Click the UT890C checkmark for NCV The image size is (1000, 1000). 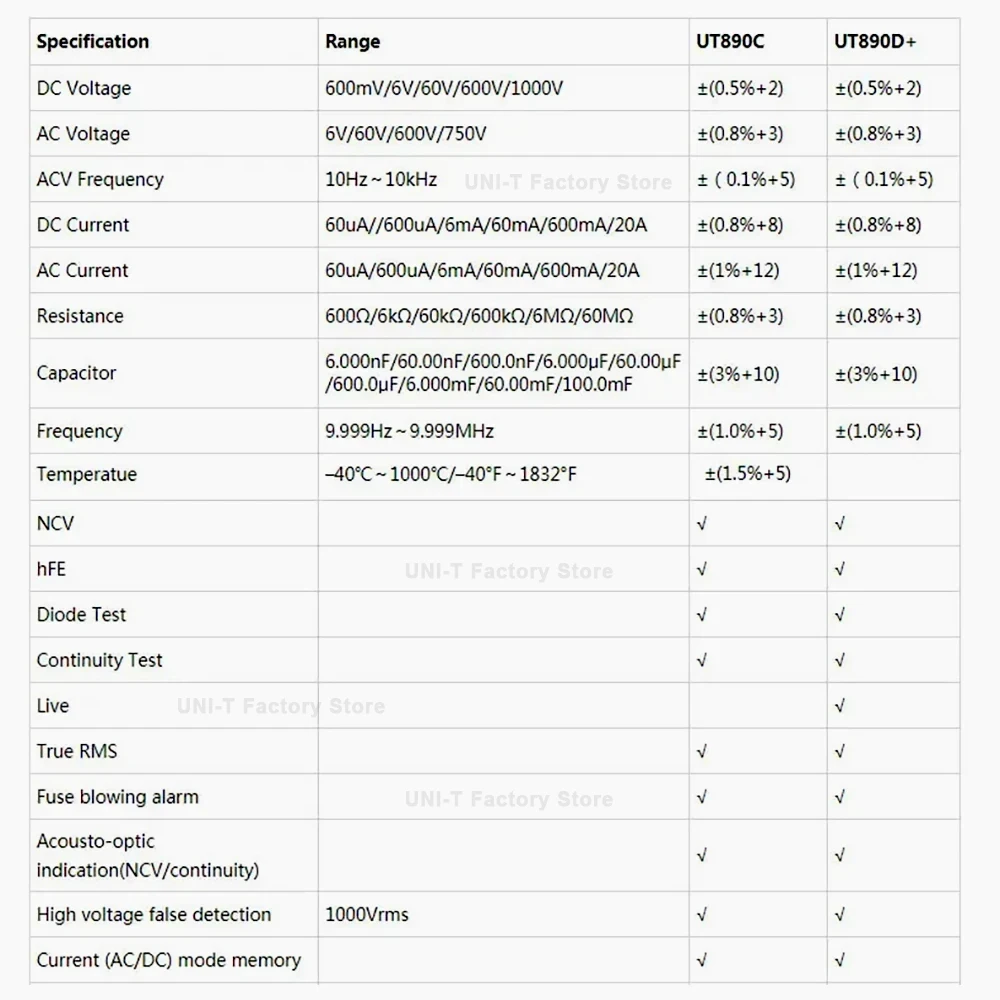pos(702,524)
